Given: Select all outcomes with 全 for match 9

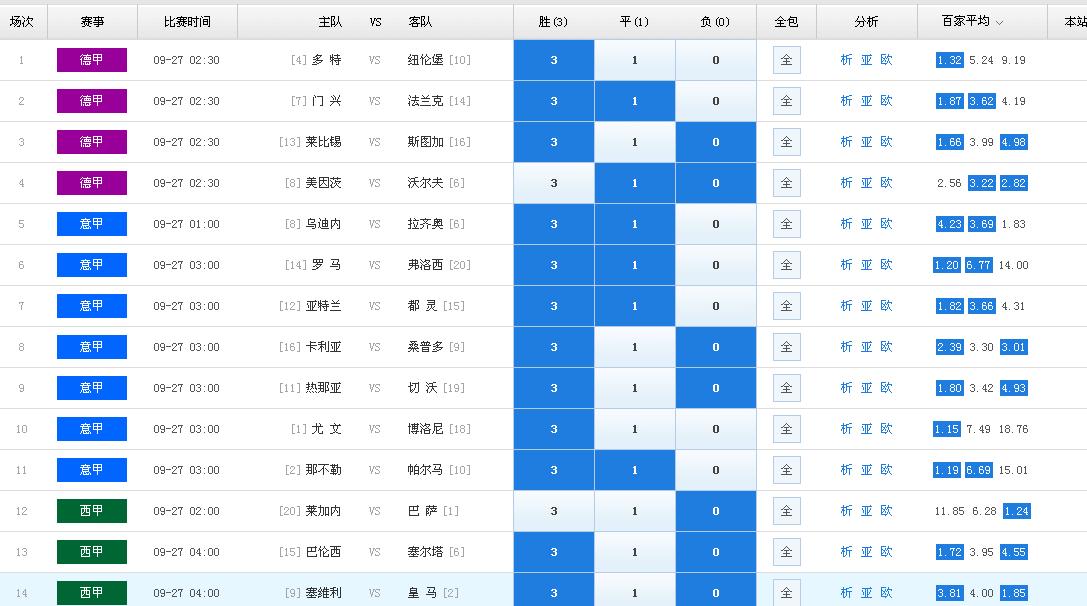Looking at the screenshot, I should tap(786, 388).
